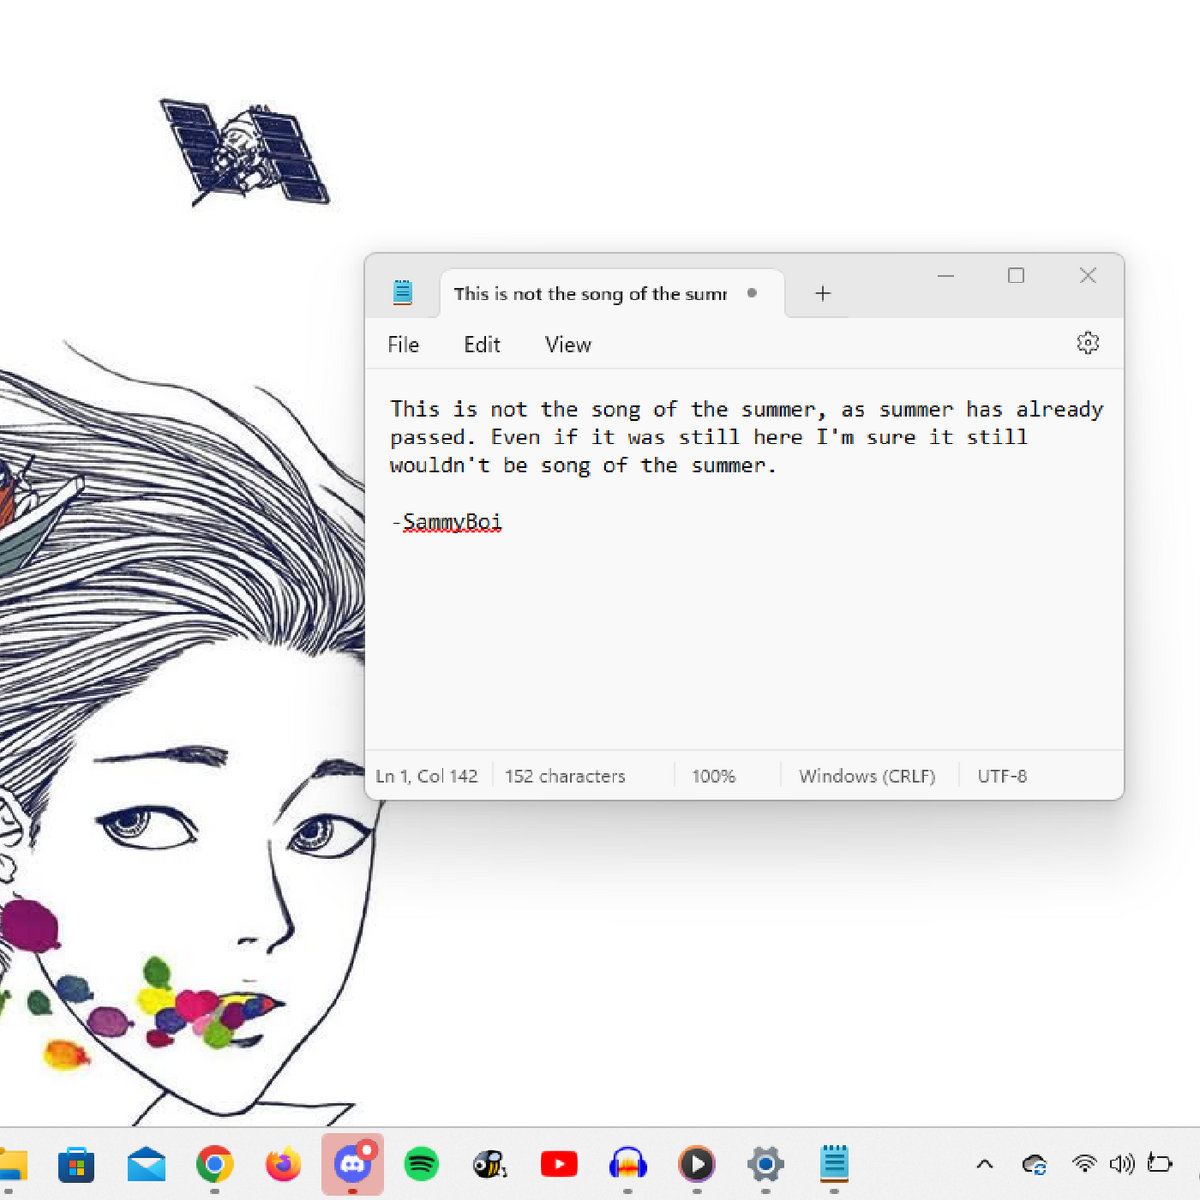The width and height of the screenshot is (1200, 1200).
Task: Open the Mail app from the taskbar
Action: click(146, 1164)
